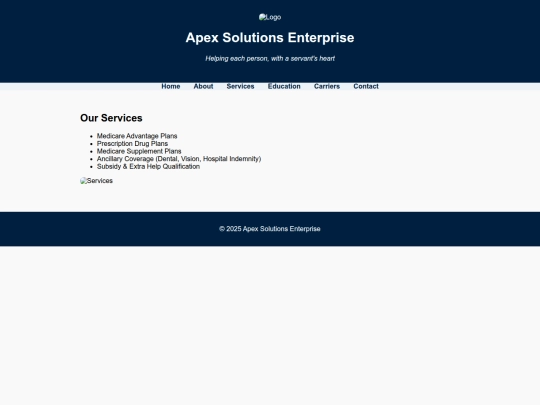540x405 pixels.
Task: Click the 2025 copyright footer text
Action: click(x=270, y=229)
